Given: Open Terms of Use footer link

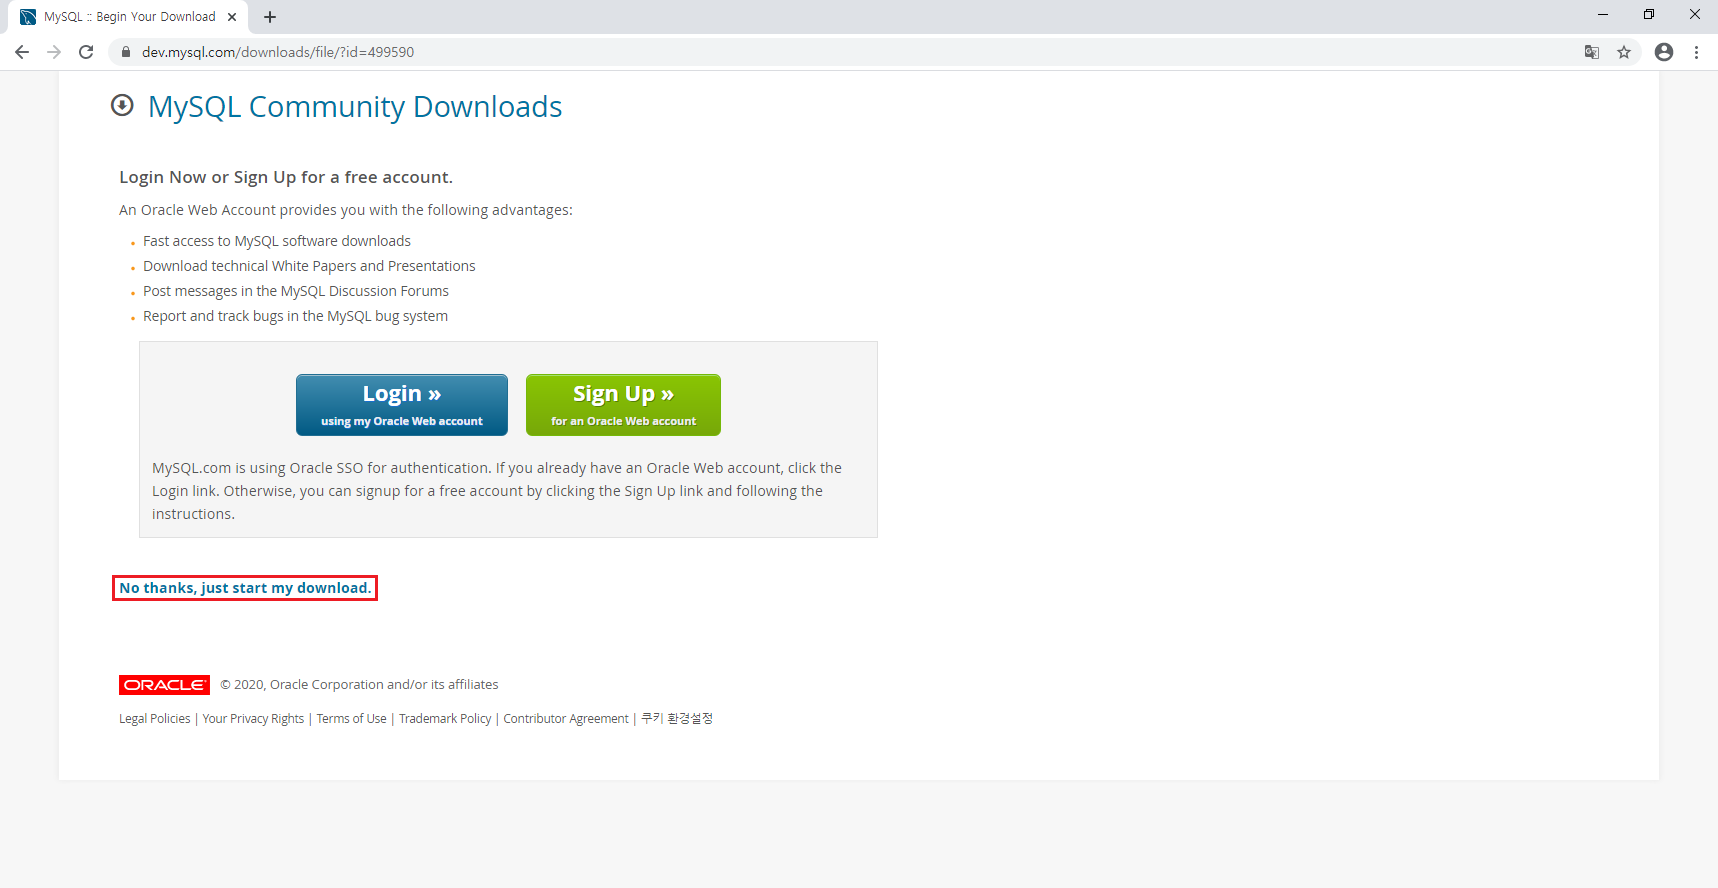Looking at the screenshot, I should [351, 719].
